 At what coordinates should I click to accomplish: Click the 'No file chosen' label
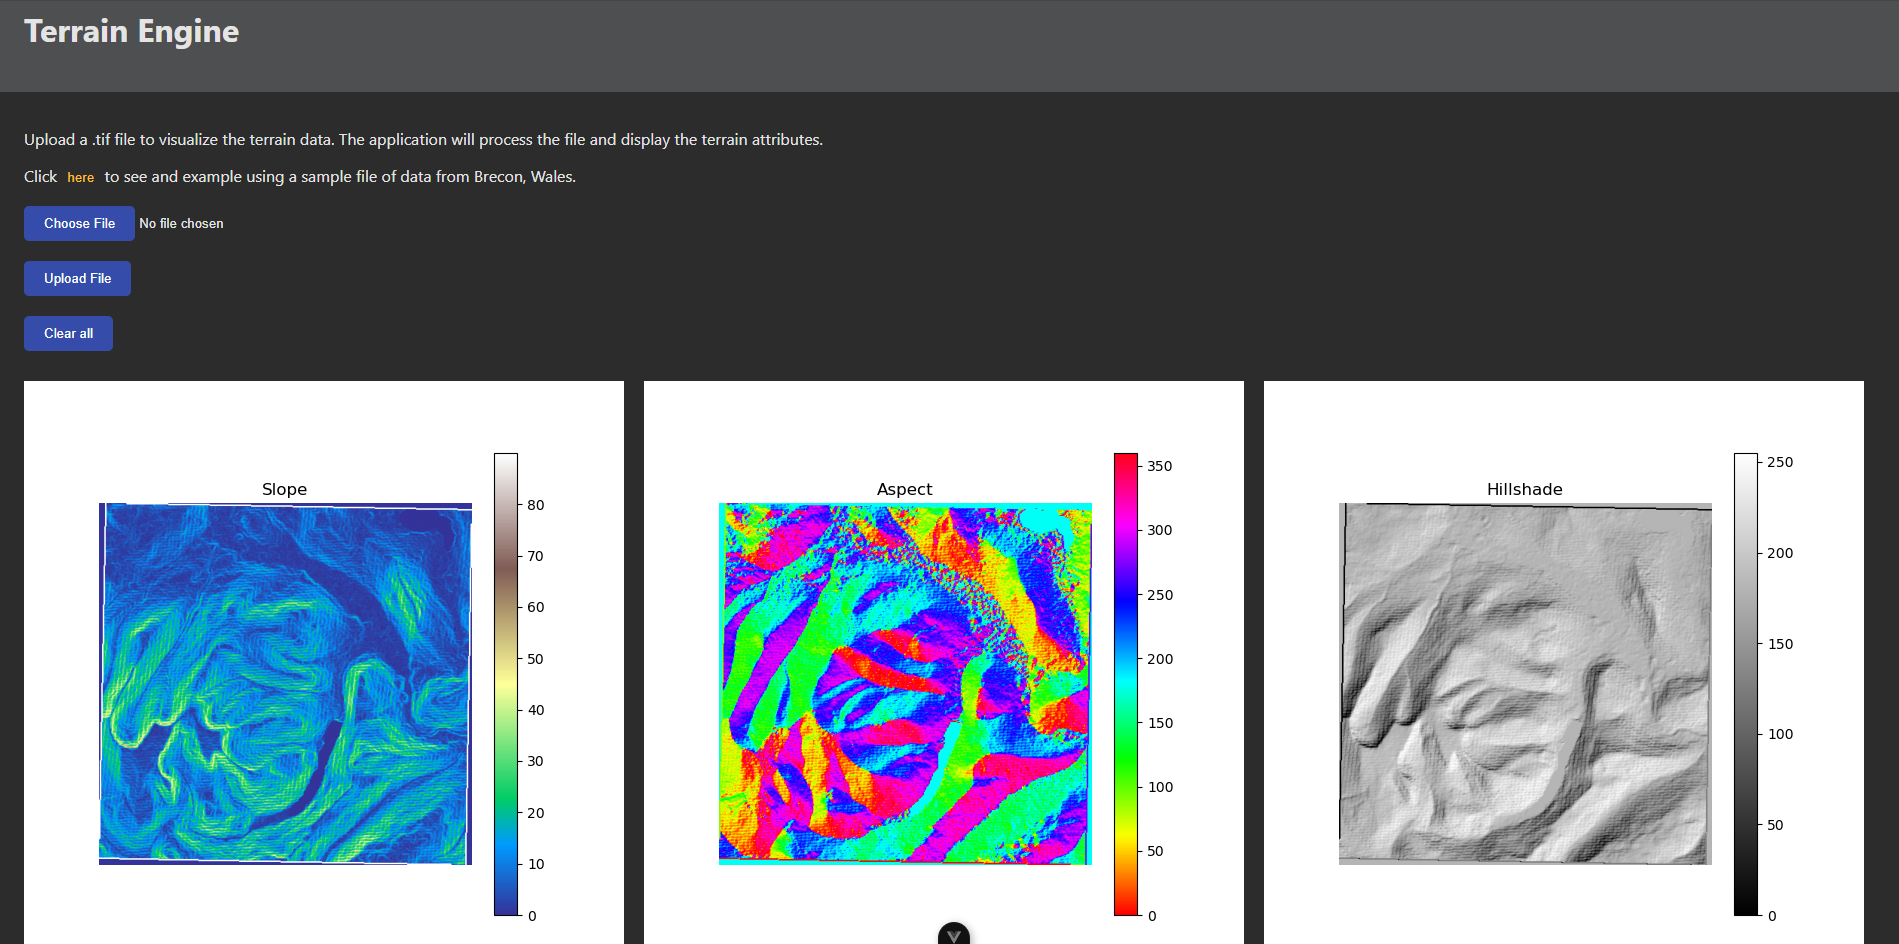click(181, 224)
